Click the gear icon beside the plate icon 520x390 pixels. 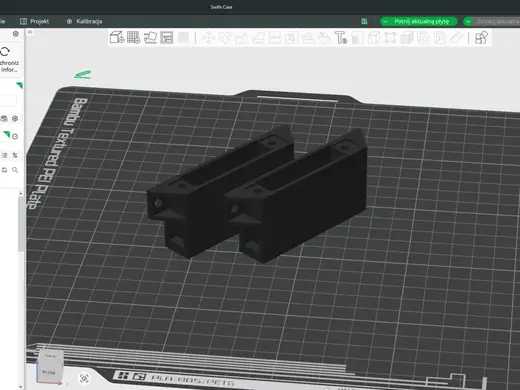coord(15,119)
